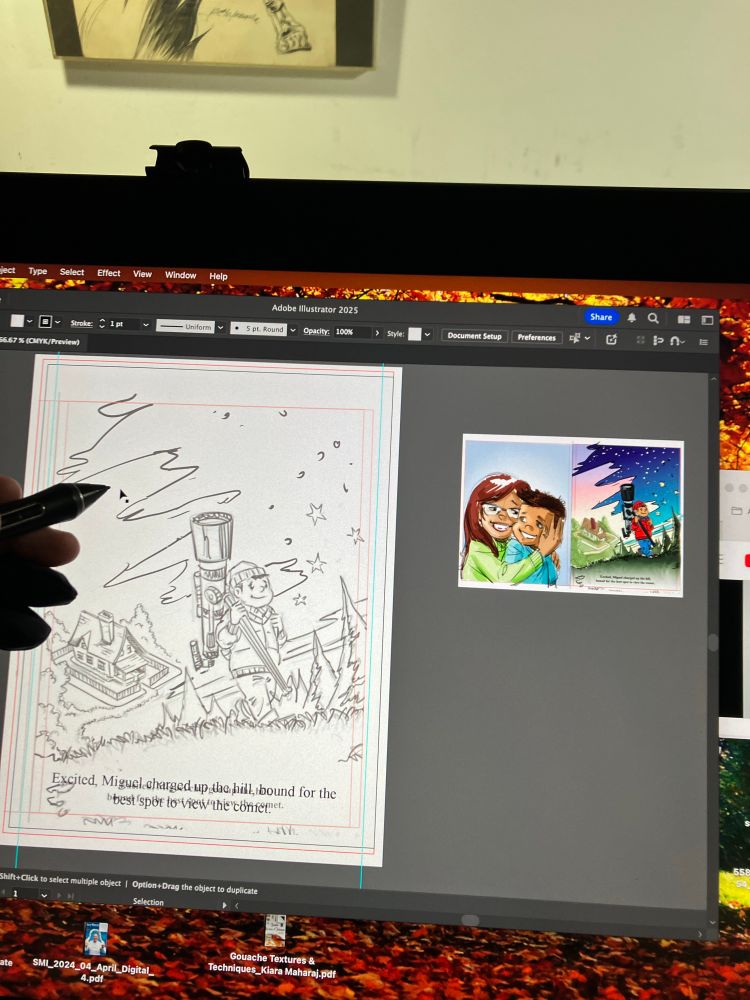Image resolution: width=750 pixels, height=1000 pixels.
Task: Click the stroke color box icon
Action: [45, 322]
